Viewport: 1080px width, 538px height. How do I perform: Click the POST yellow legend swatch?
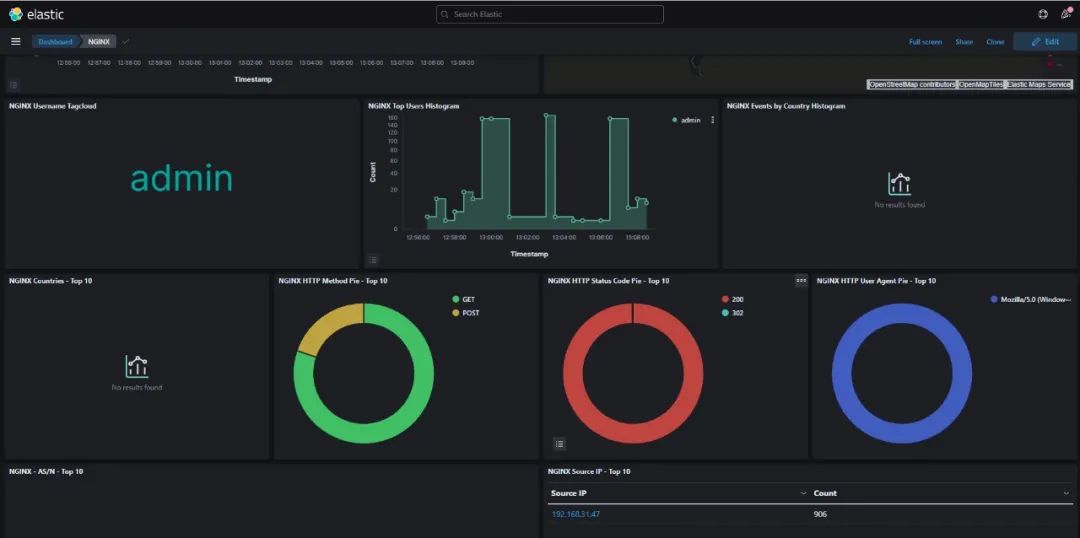coord(455,313)
